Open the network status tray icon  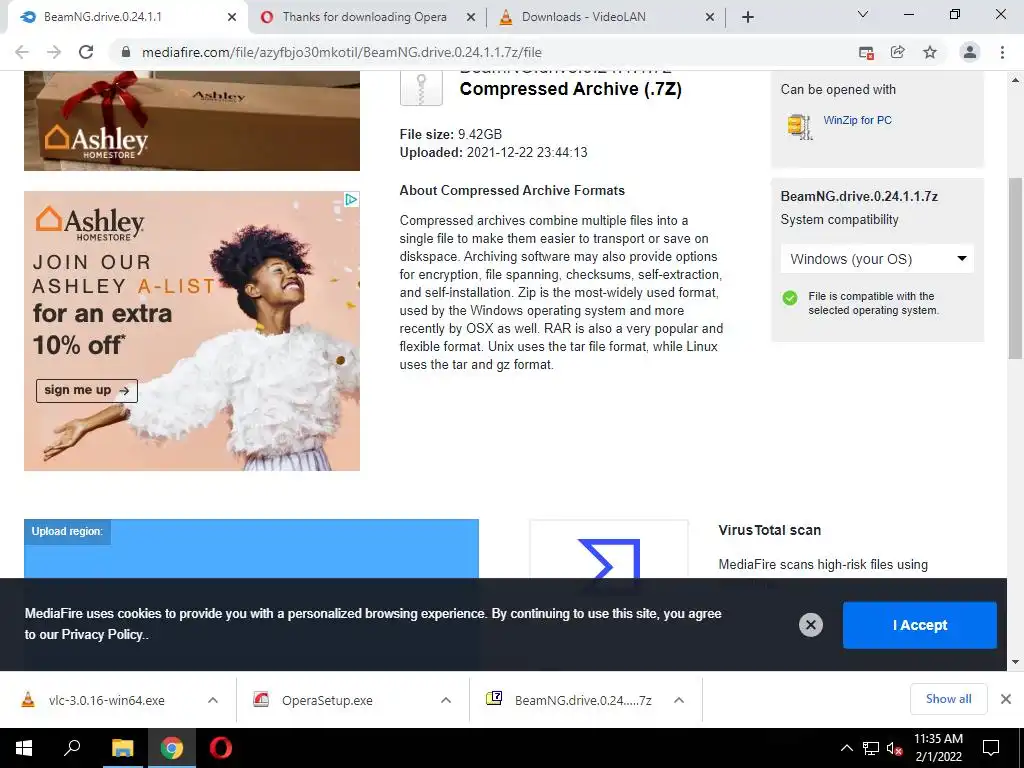871,748
